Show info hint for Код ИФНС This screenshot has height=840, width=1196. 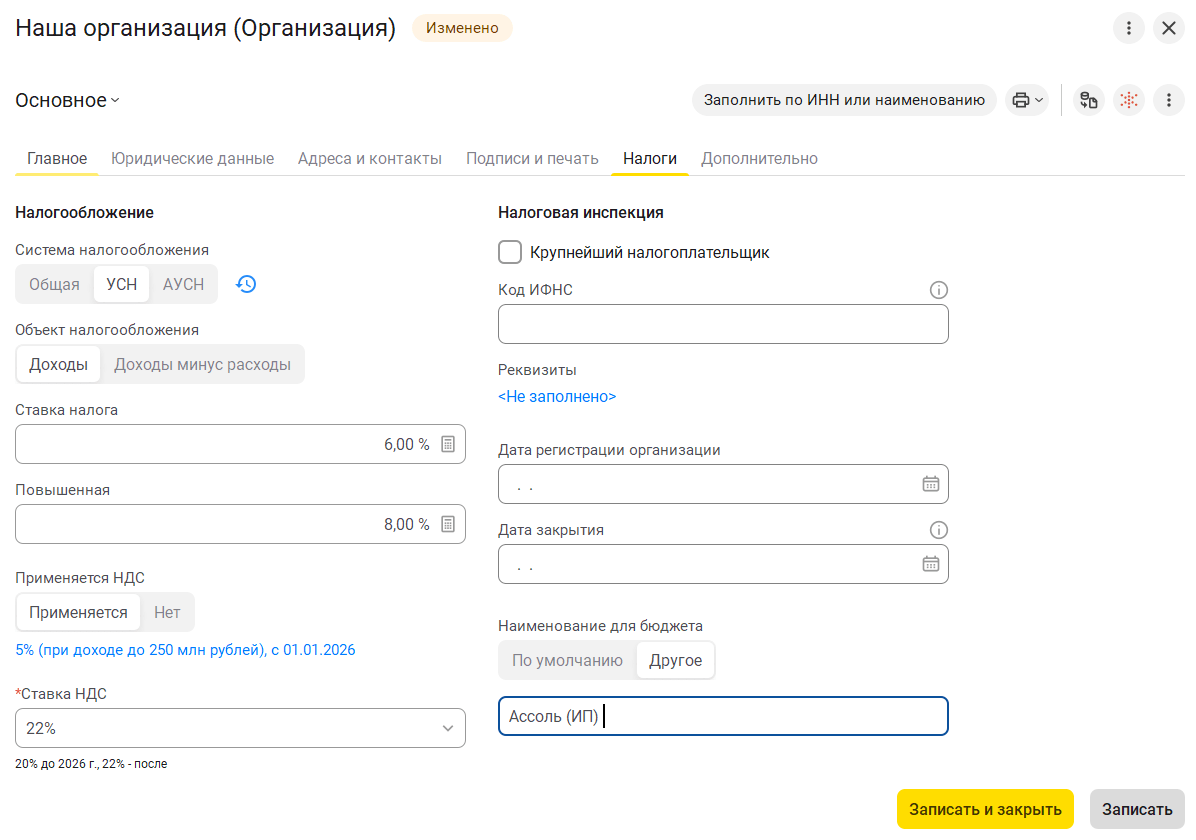pos(938,290)
